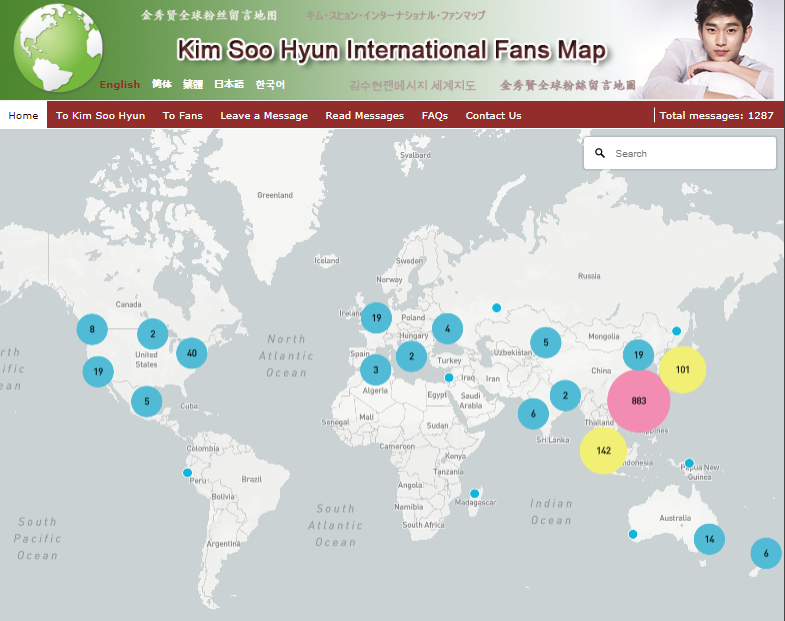
Task: Open To Kim Soo Hyun menu item
Action: point(101,115)
